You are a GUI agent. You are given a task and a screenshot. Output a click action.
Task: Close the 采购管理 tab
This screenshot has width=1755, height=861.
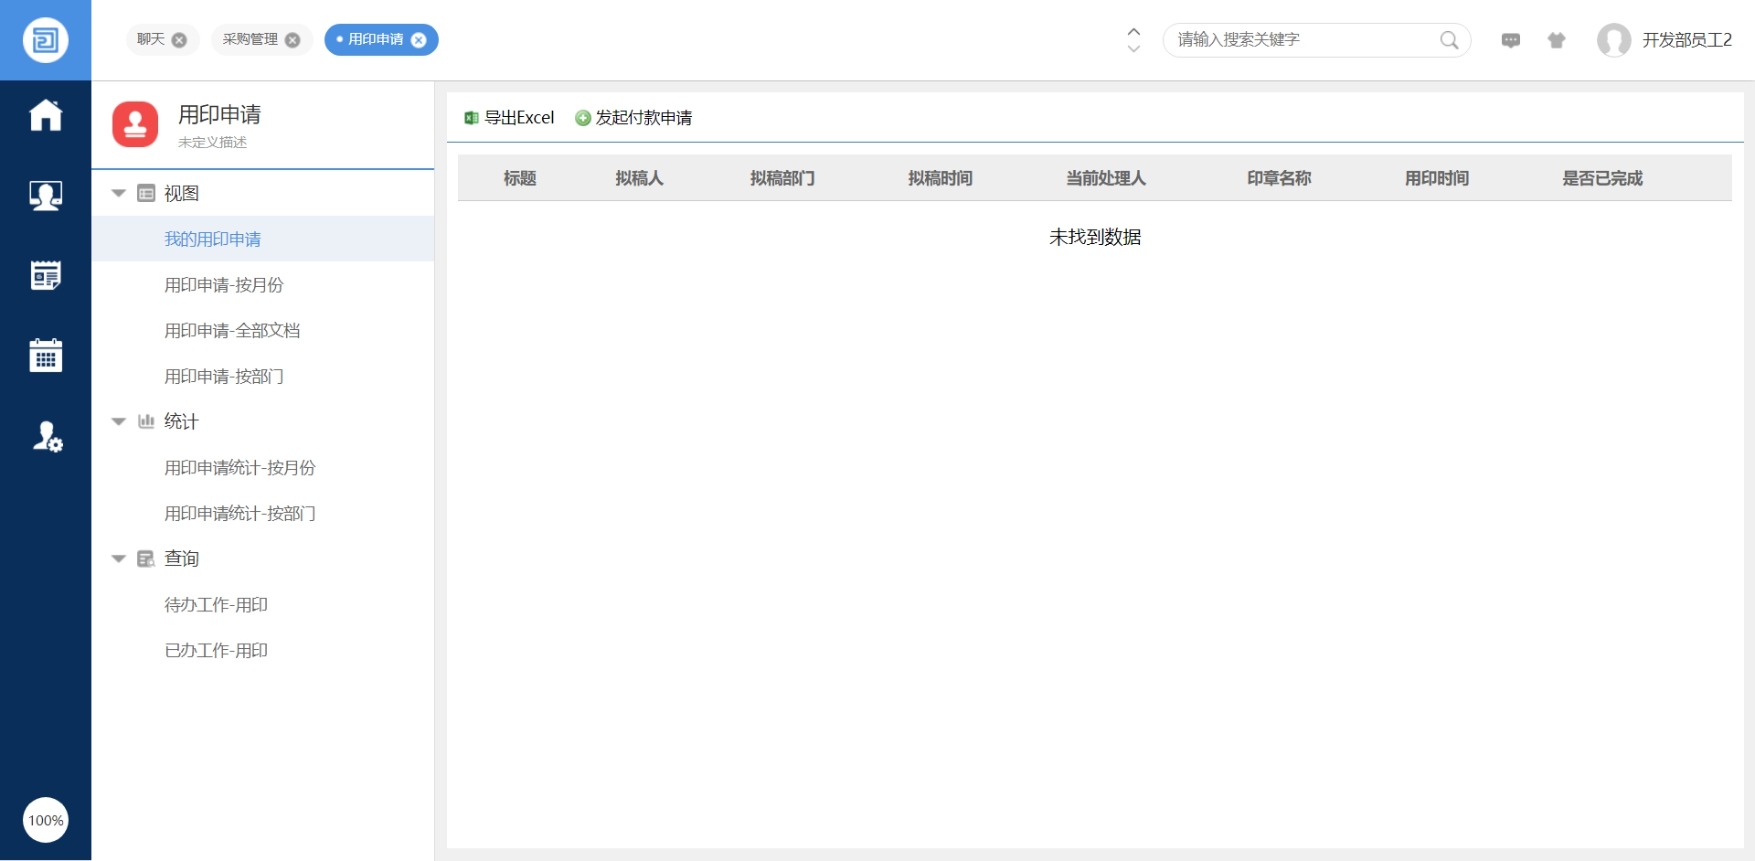tap(292, 40)
